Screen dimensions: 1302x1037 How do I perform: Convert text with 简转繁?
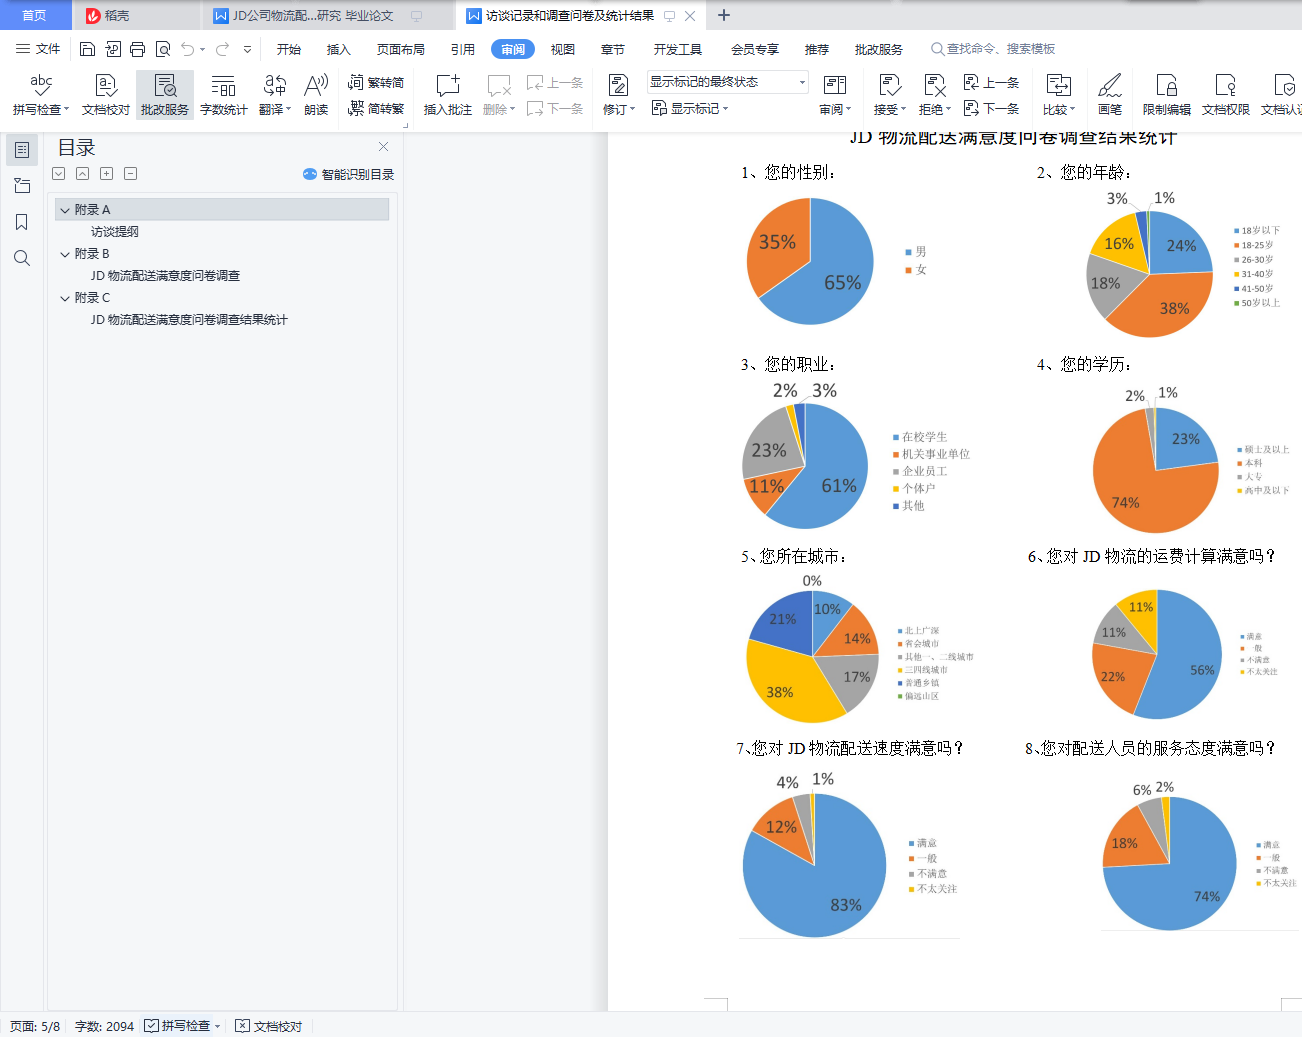point(376,108)
